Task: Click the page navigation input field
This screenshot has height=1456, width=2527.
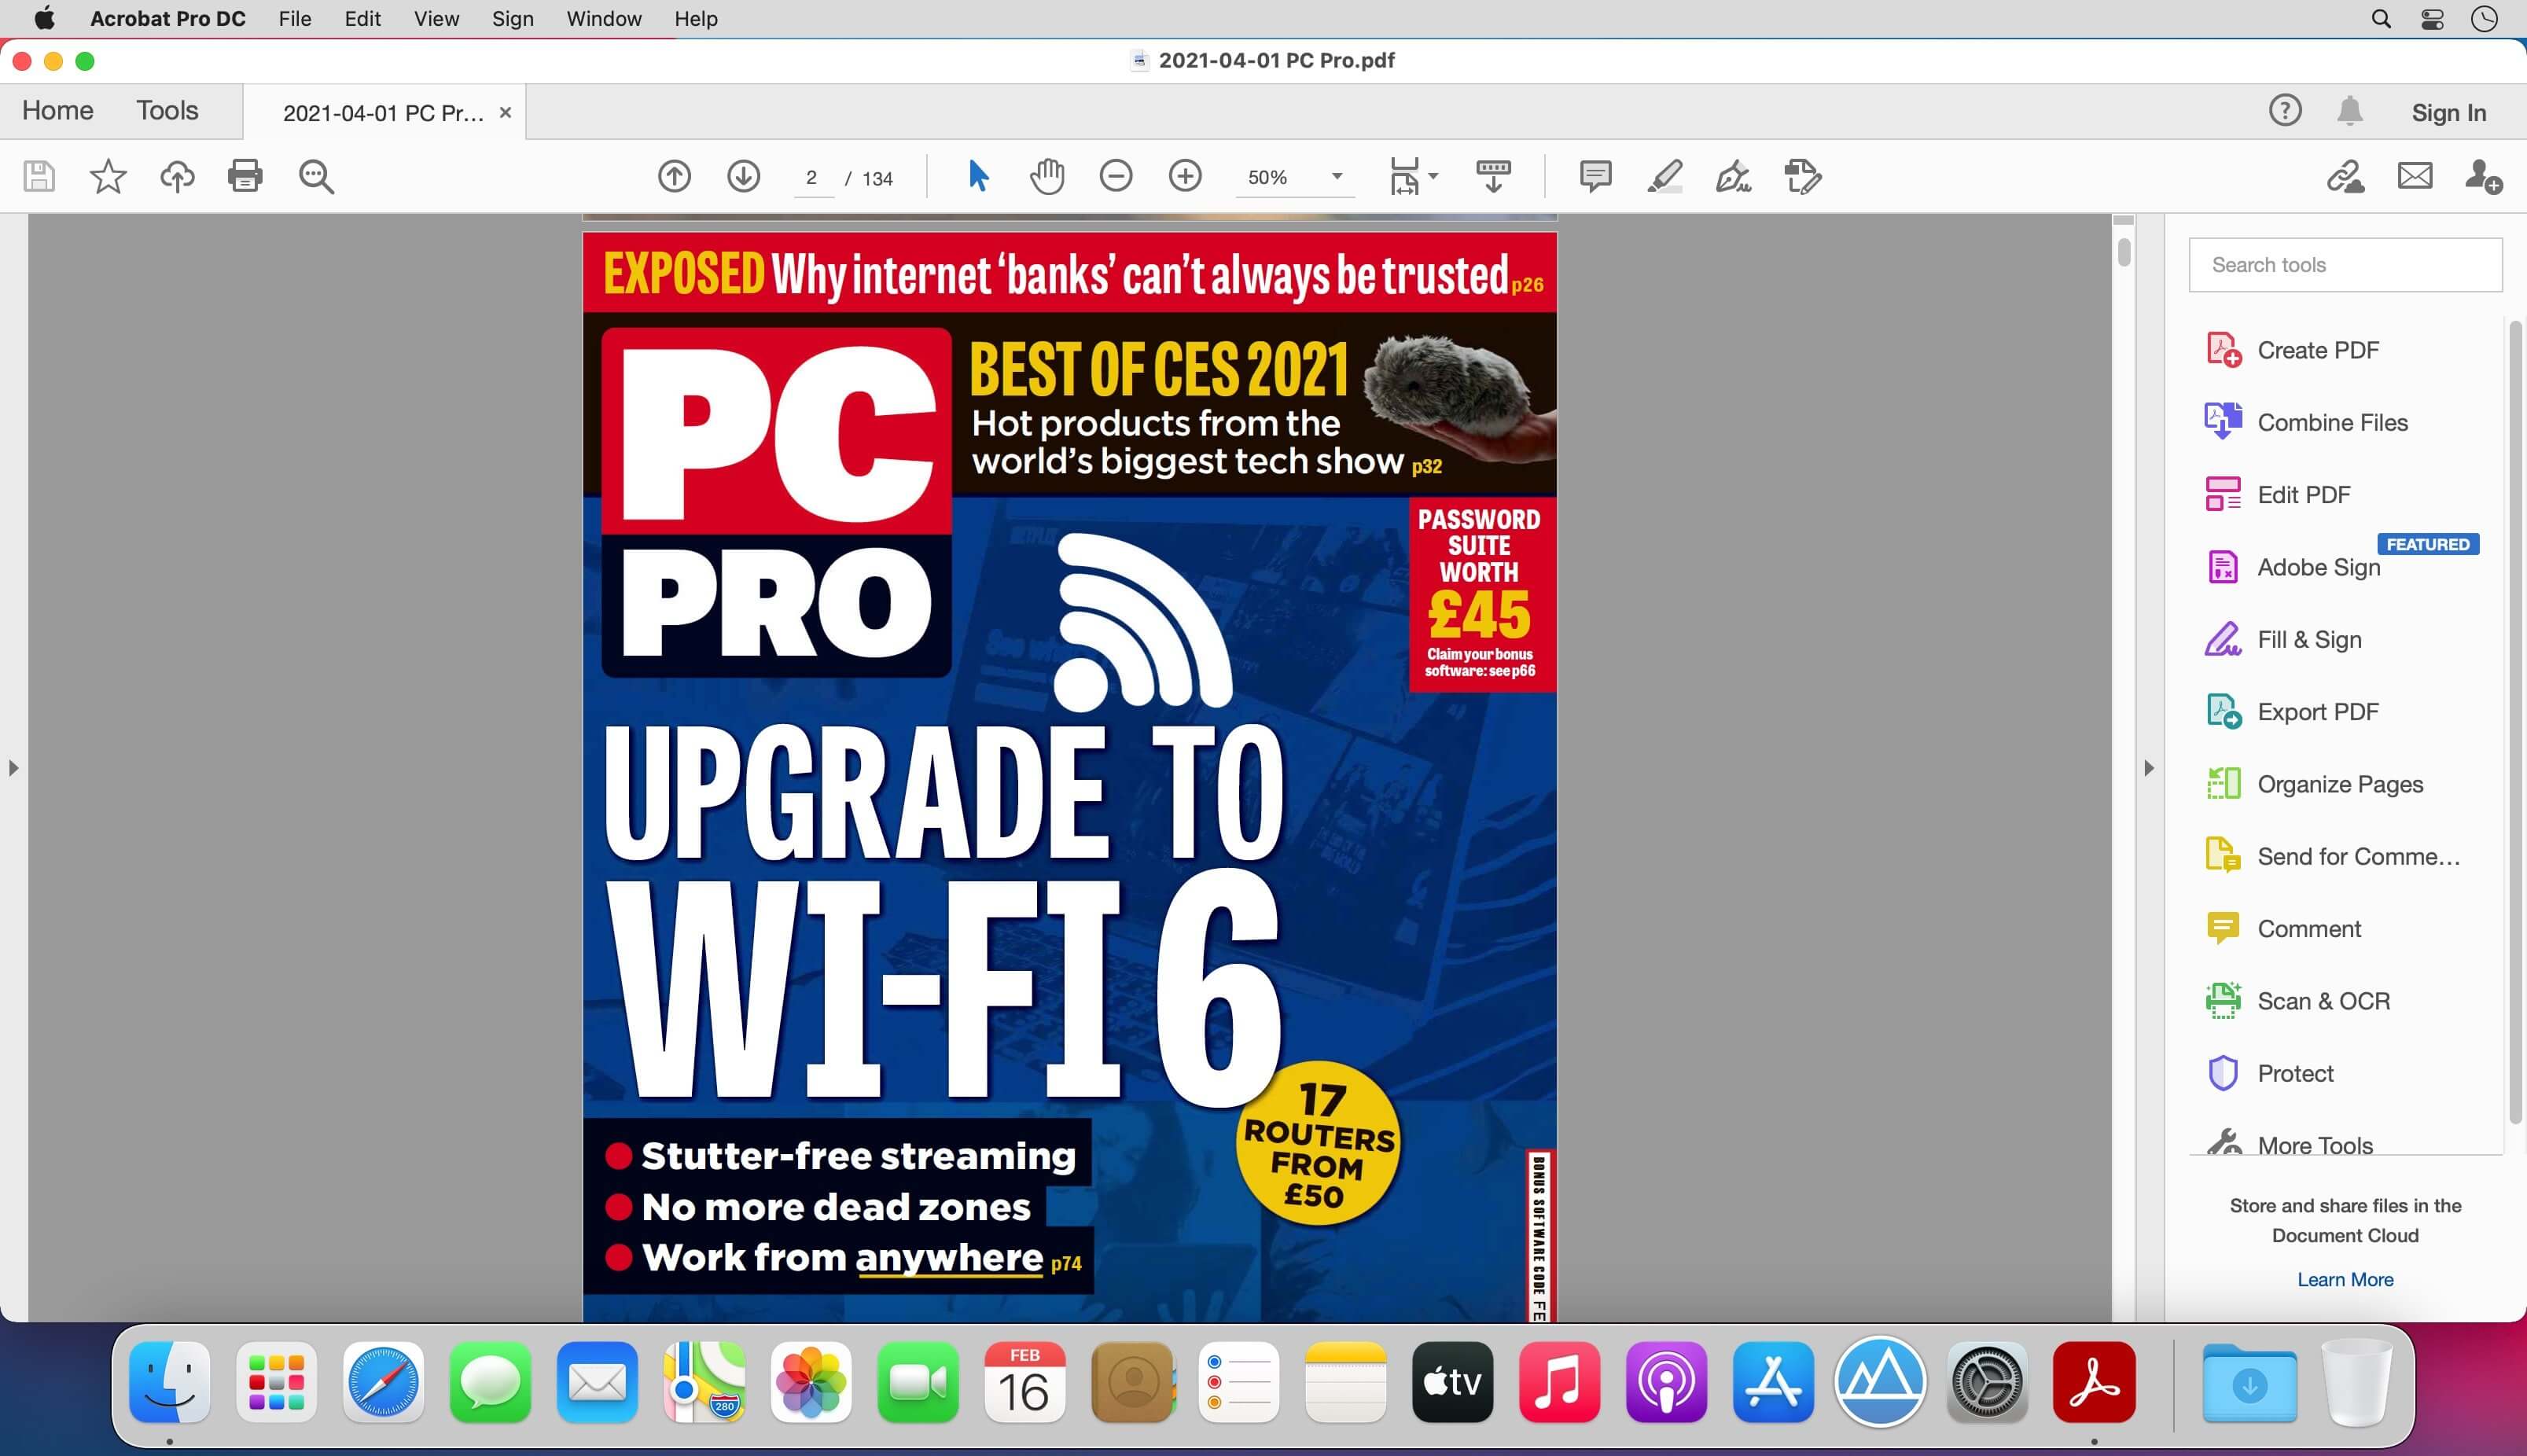Action: [x=811, y=177]
